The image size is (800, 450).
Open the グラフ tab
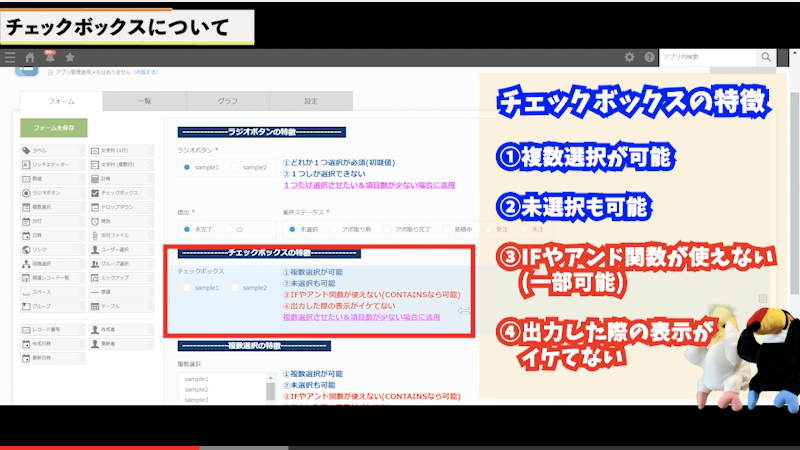coord(227,101)
